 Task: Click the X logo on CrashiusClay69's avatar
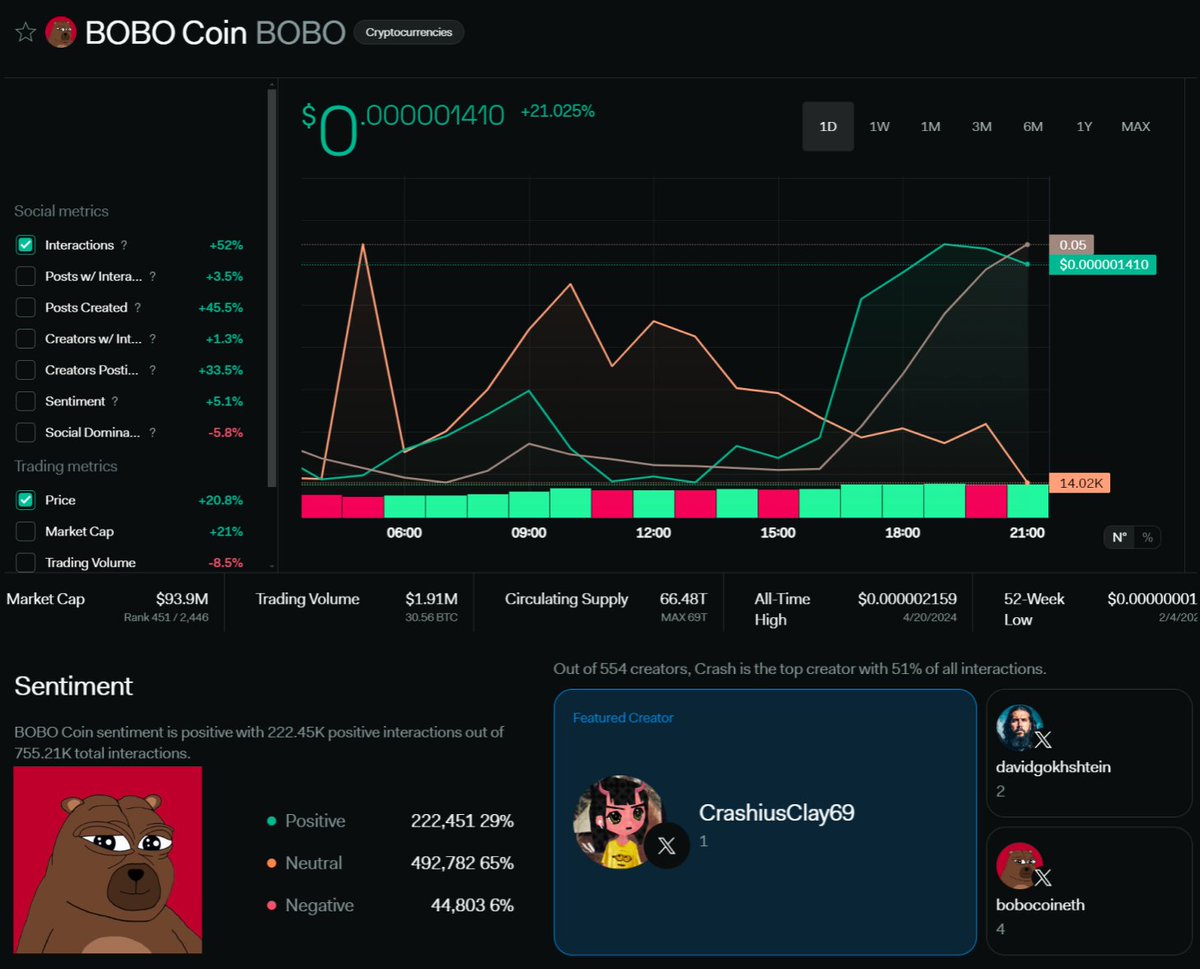coord(667,846)
